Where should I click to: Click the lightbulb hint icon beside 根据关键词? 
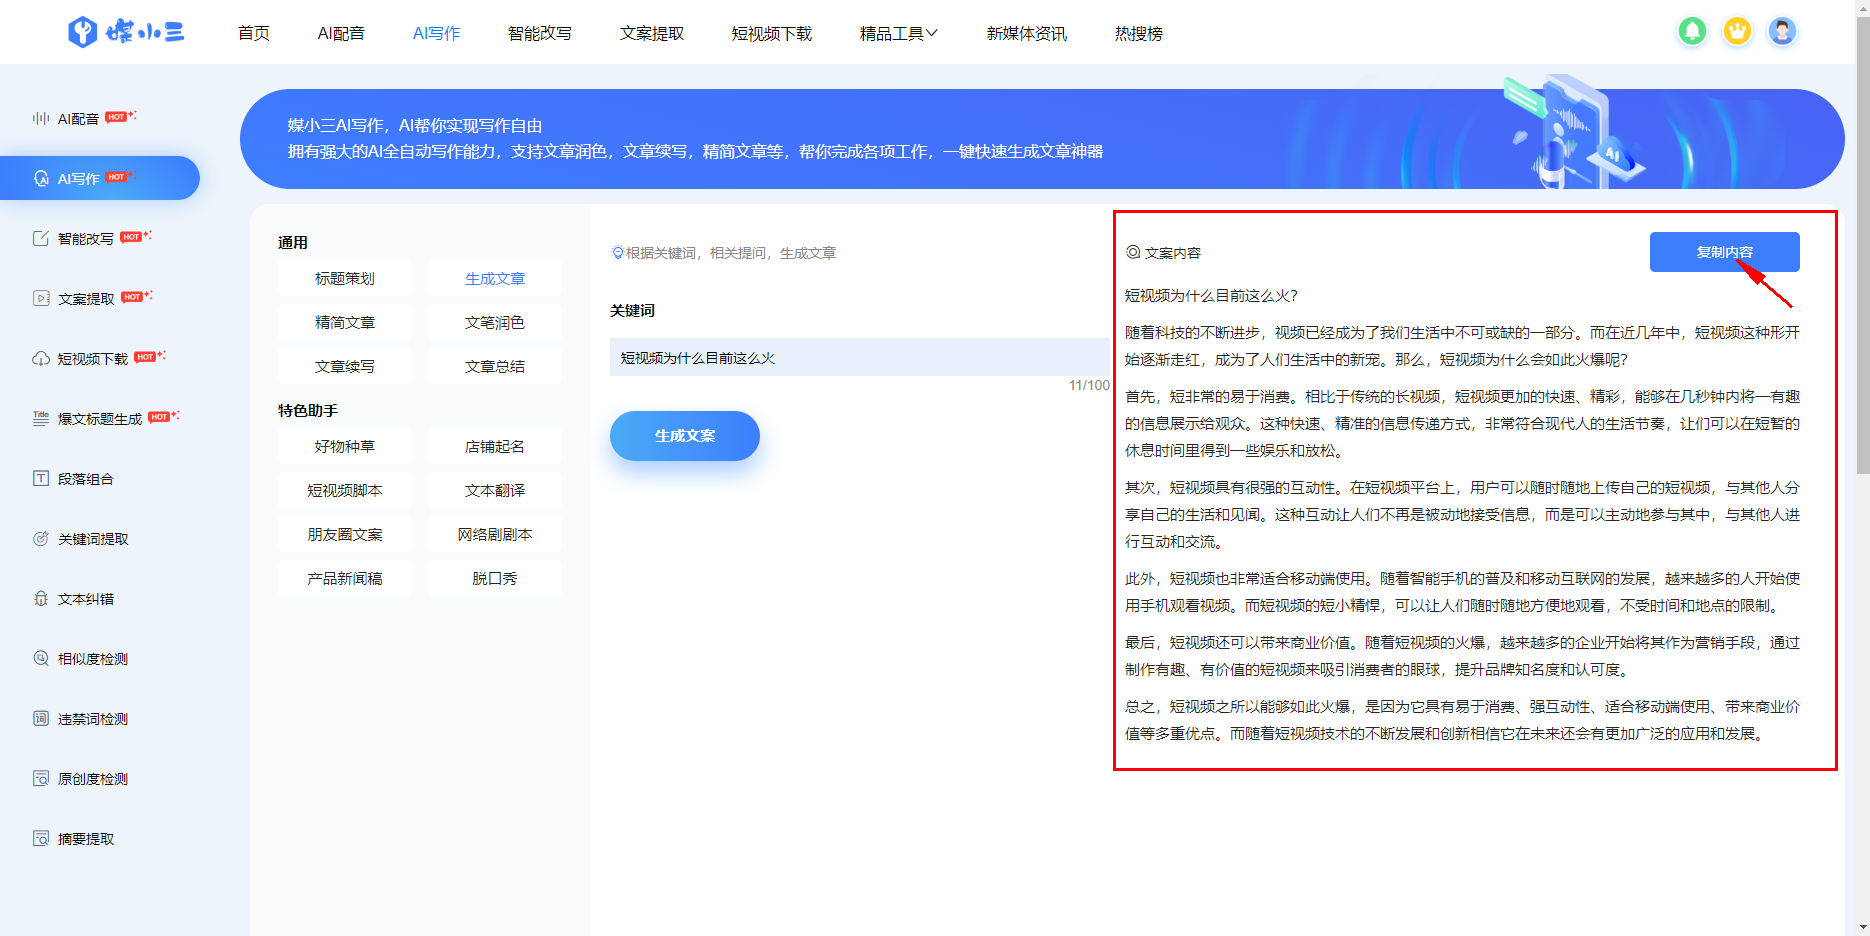pyautogui.click(x=617, y=253)
